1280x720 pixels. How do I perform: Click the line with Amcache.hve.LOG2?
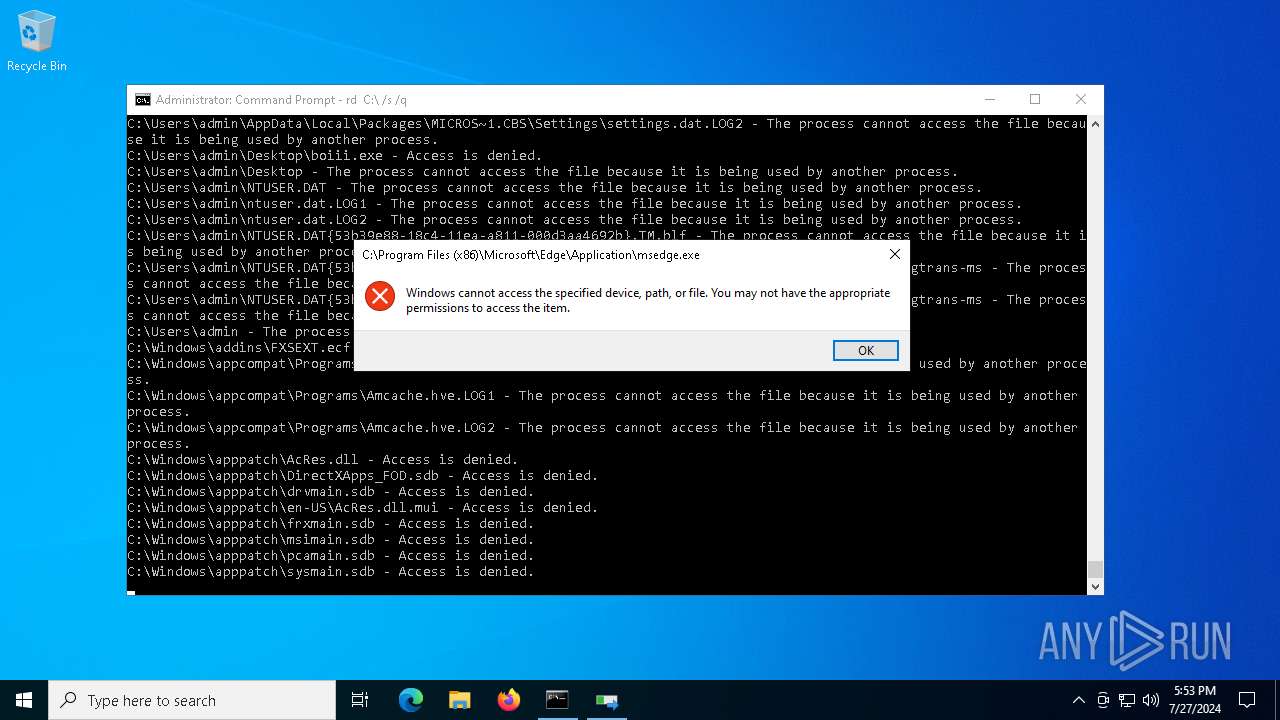[603, 436]
